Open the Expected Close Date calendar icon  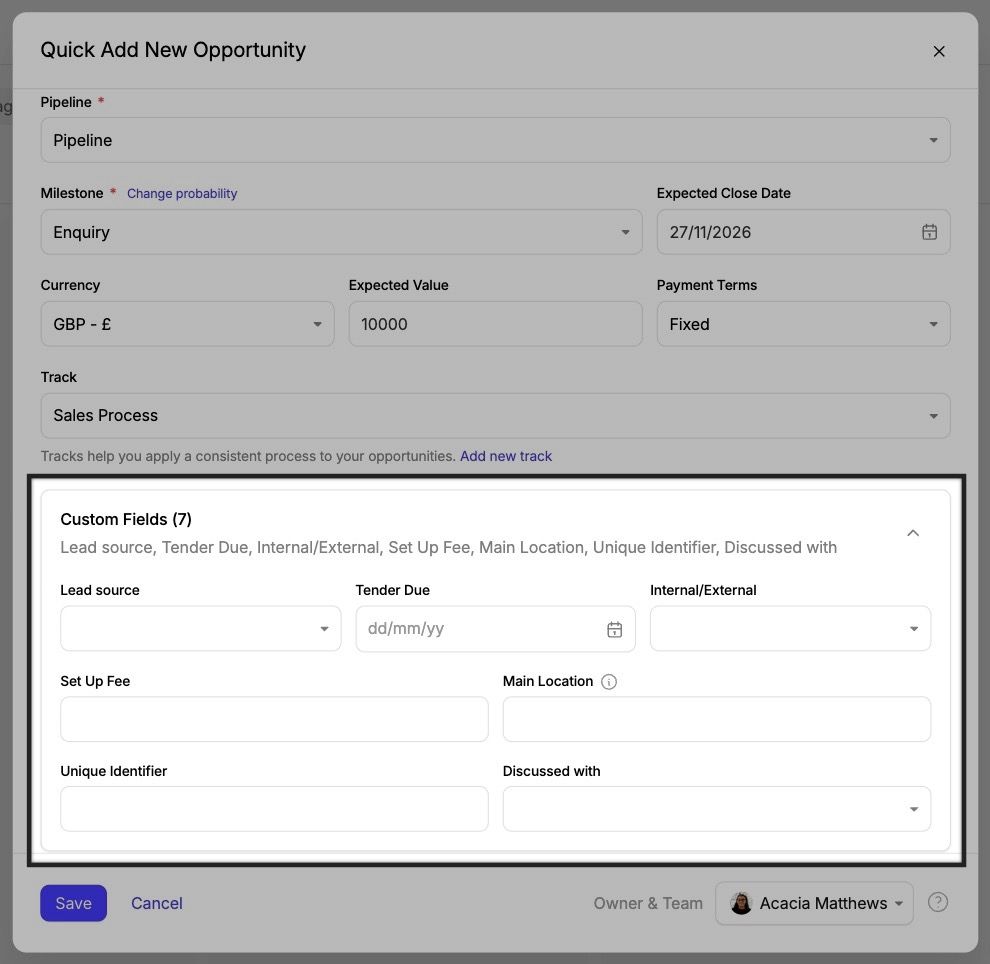click(929, 232)
